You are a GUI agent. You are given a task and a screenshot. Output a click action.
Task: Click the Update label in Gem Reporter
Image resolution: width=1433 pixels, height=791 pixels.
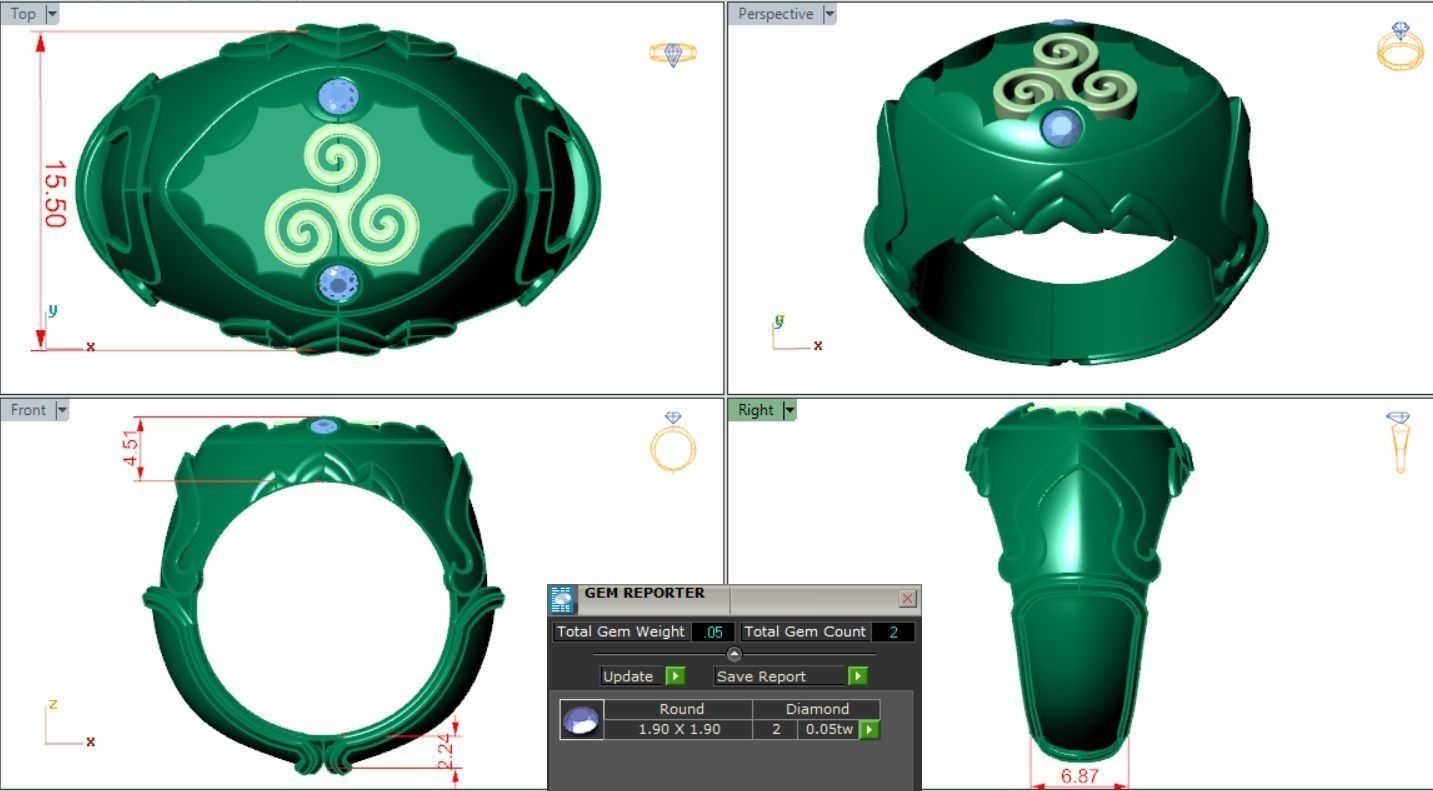point(628,676)
